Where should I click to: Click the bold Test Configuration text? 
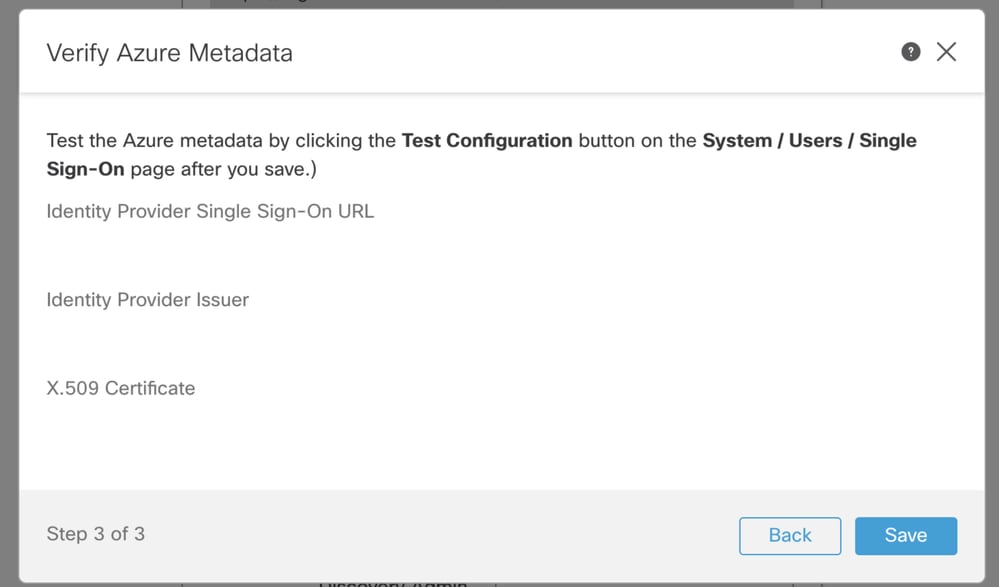pyautogui.click(x=487, y=140)
